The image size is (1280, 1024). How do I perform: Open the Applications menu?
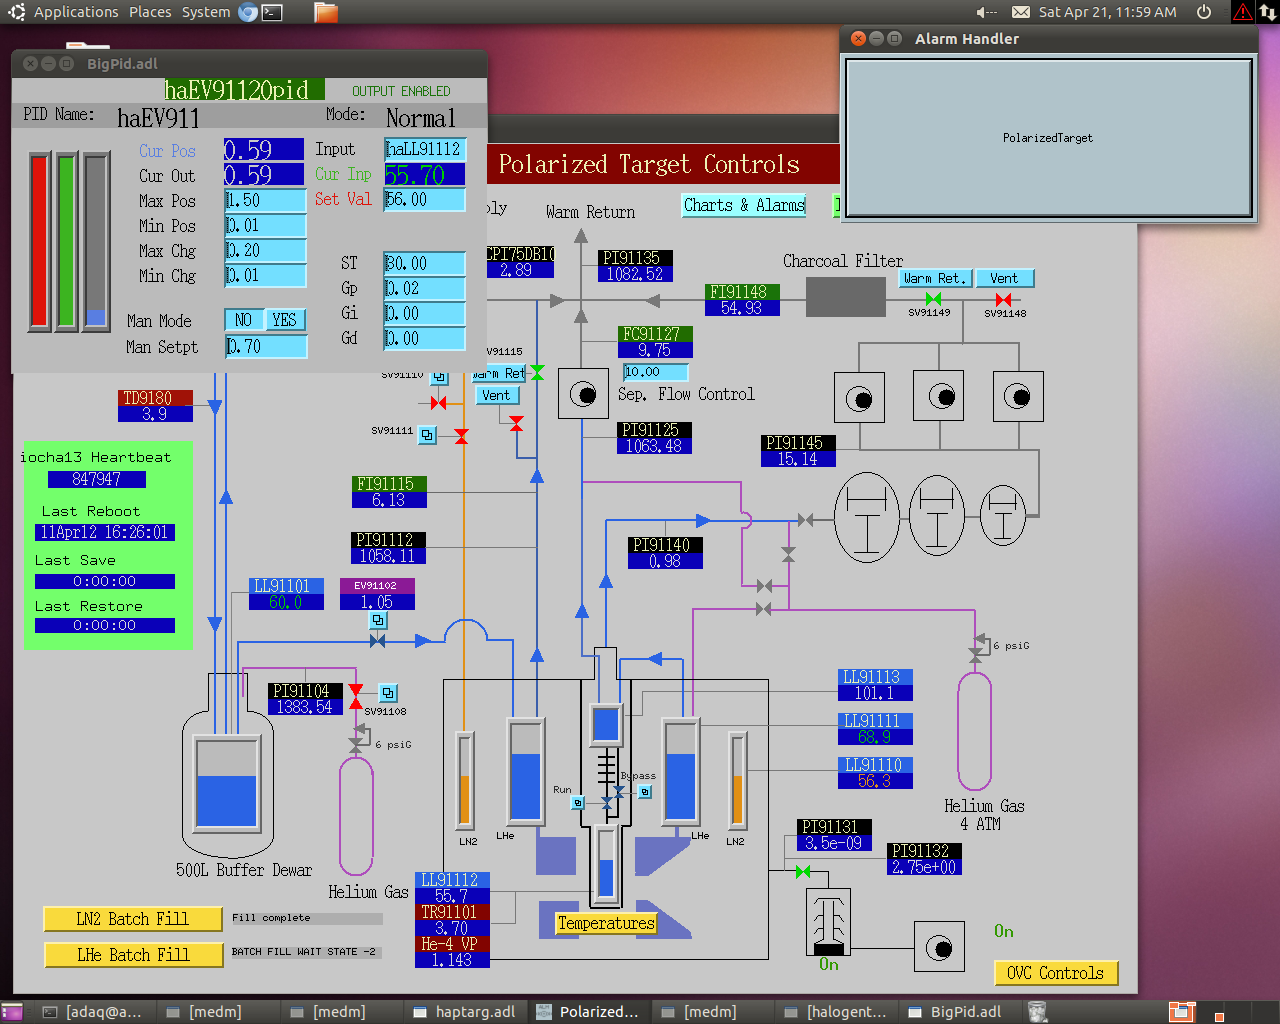point(76,12)
